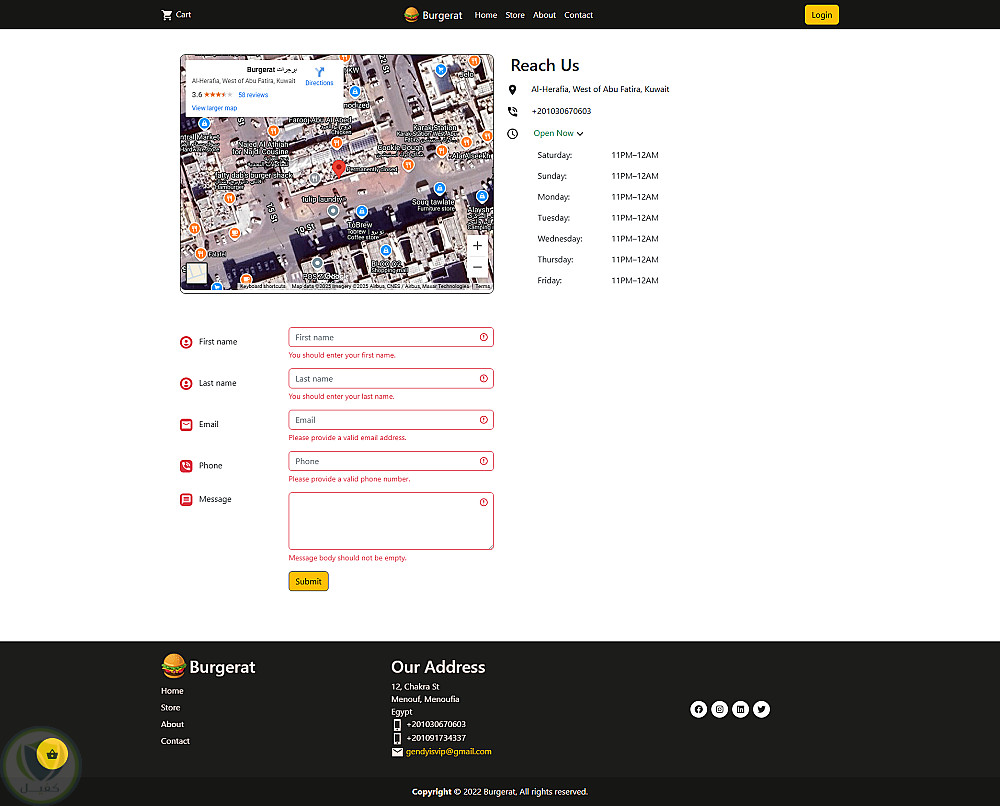
Task: Click the error icon in Message area
Action: tap(483, 502)
